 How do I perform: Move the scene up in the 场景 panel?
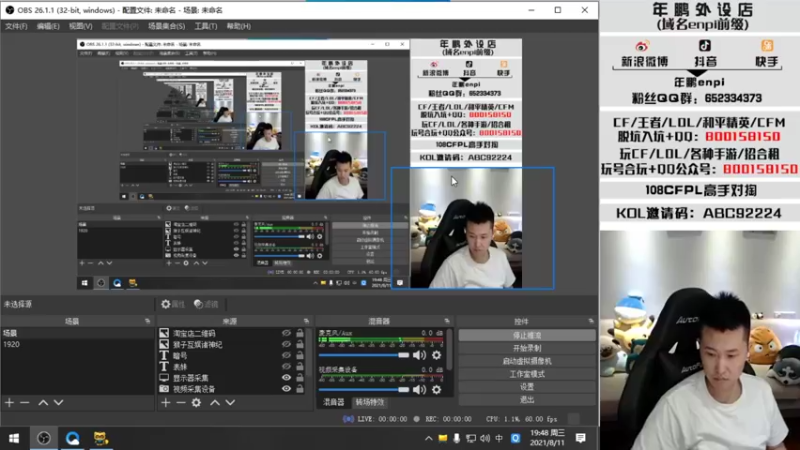[x=43, y=403]
